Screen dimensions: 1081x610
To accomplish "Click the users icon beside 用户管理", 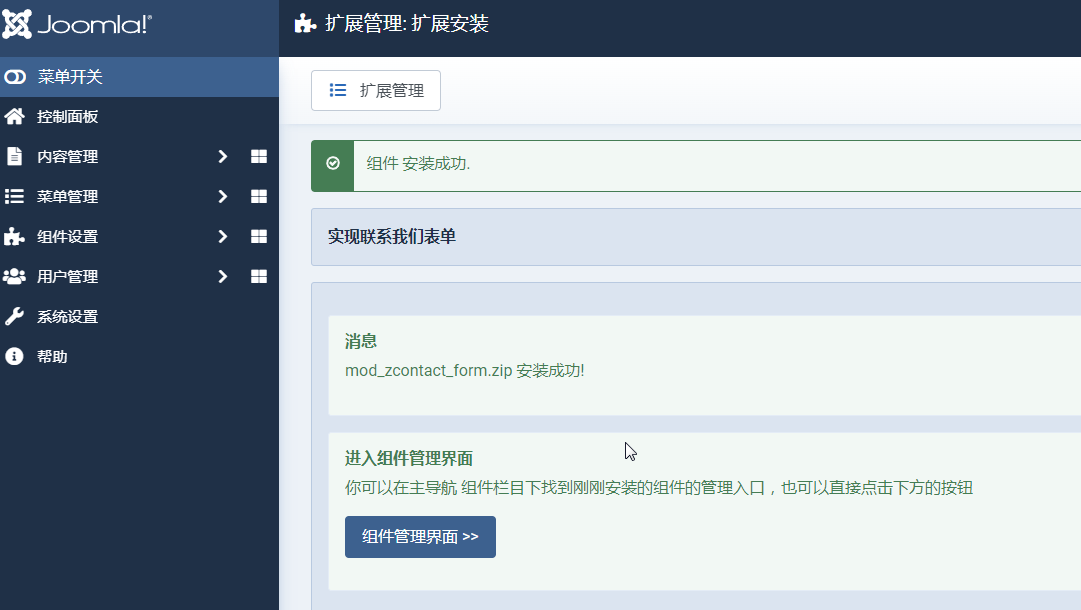I will pos(14,276).
